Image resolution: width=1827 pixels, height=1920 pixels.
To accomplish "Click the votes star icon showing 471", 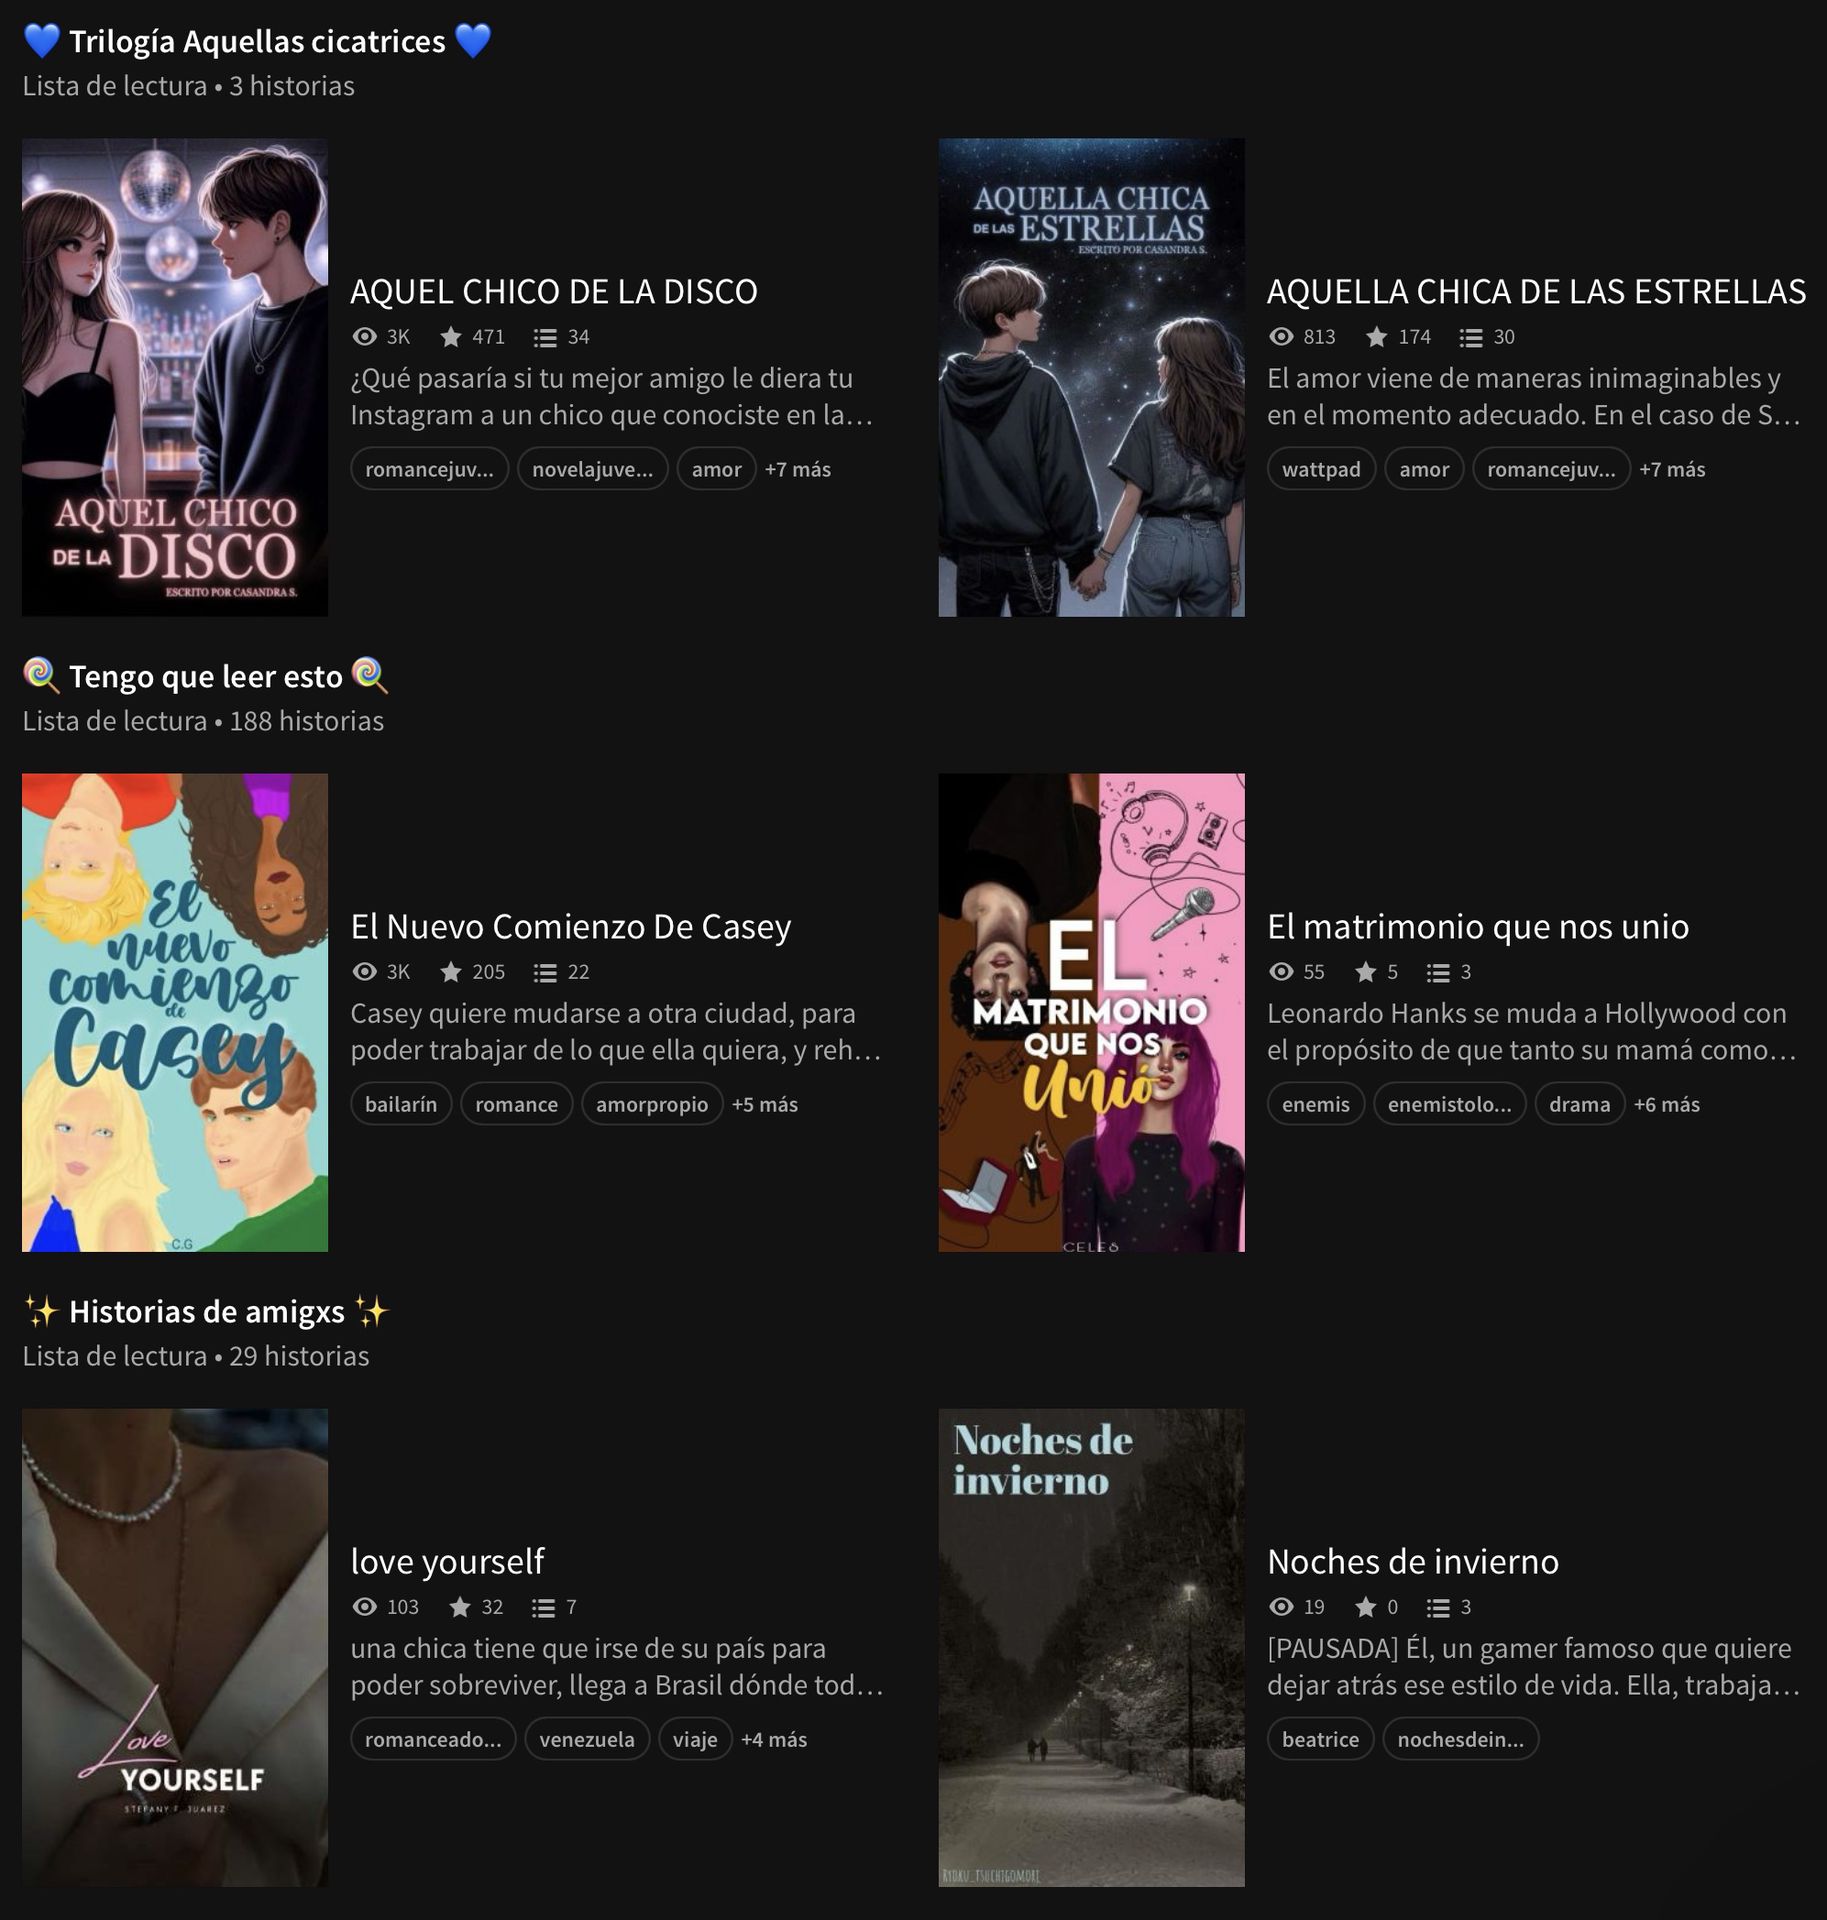I will point(451,337).
